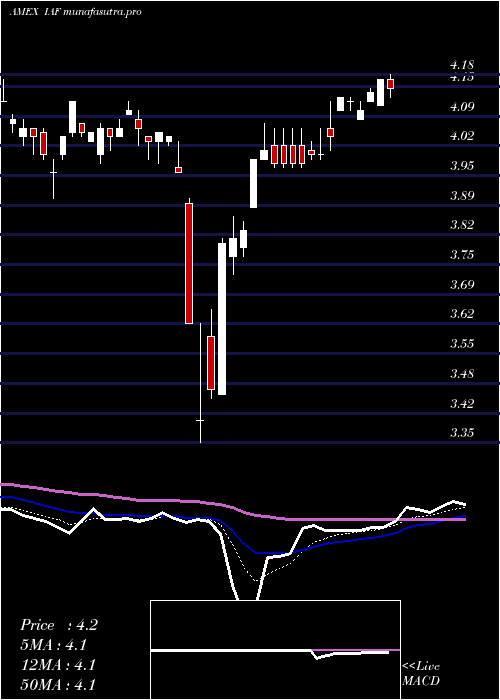Image resolution: width=500 pixels, height=700 pixels.
Task: Select the 4.09 price axis label
Action: click(462, 107)
